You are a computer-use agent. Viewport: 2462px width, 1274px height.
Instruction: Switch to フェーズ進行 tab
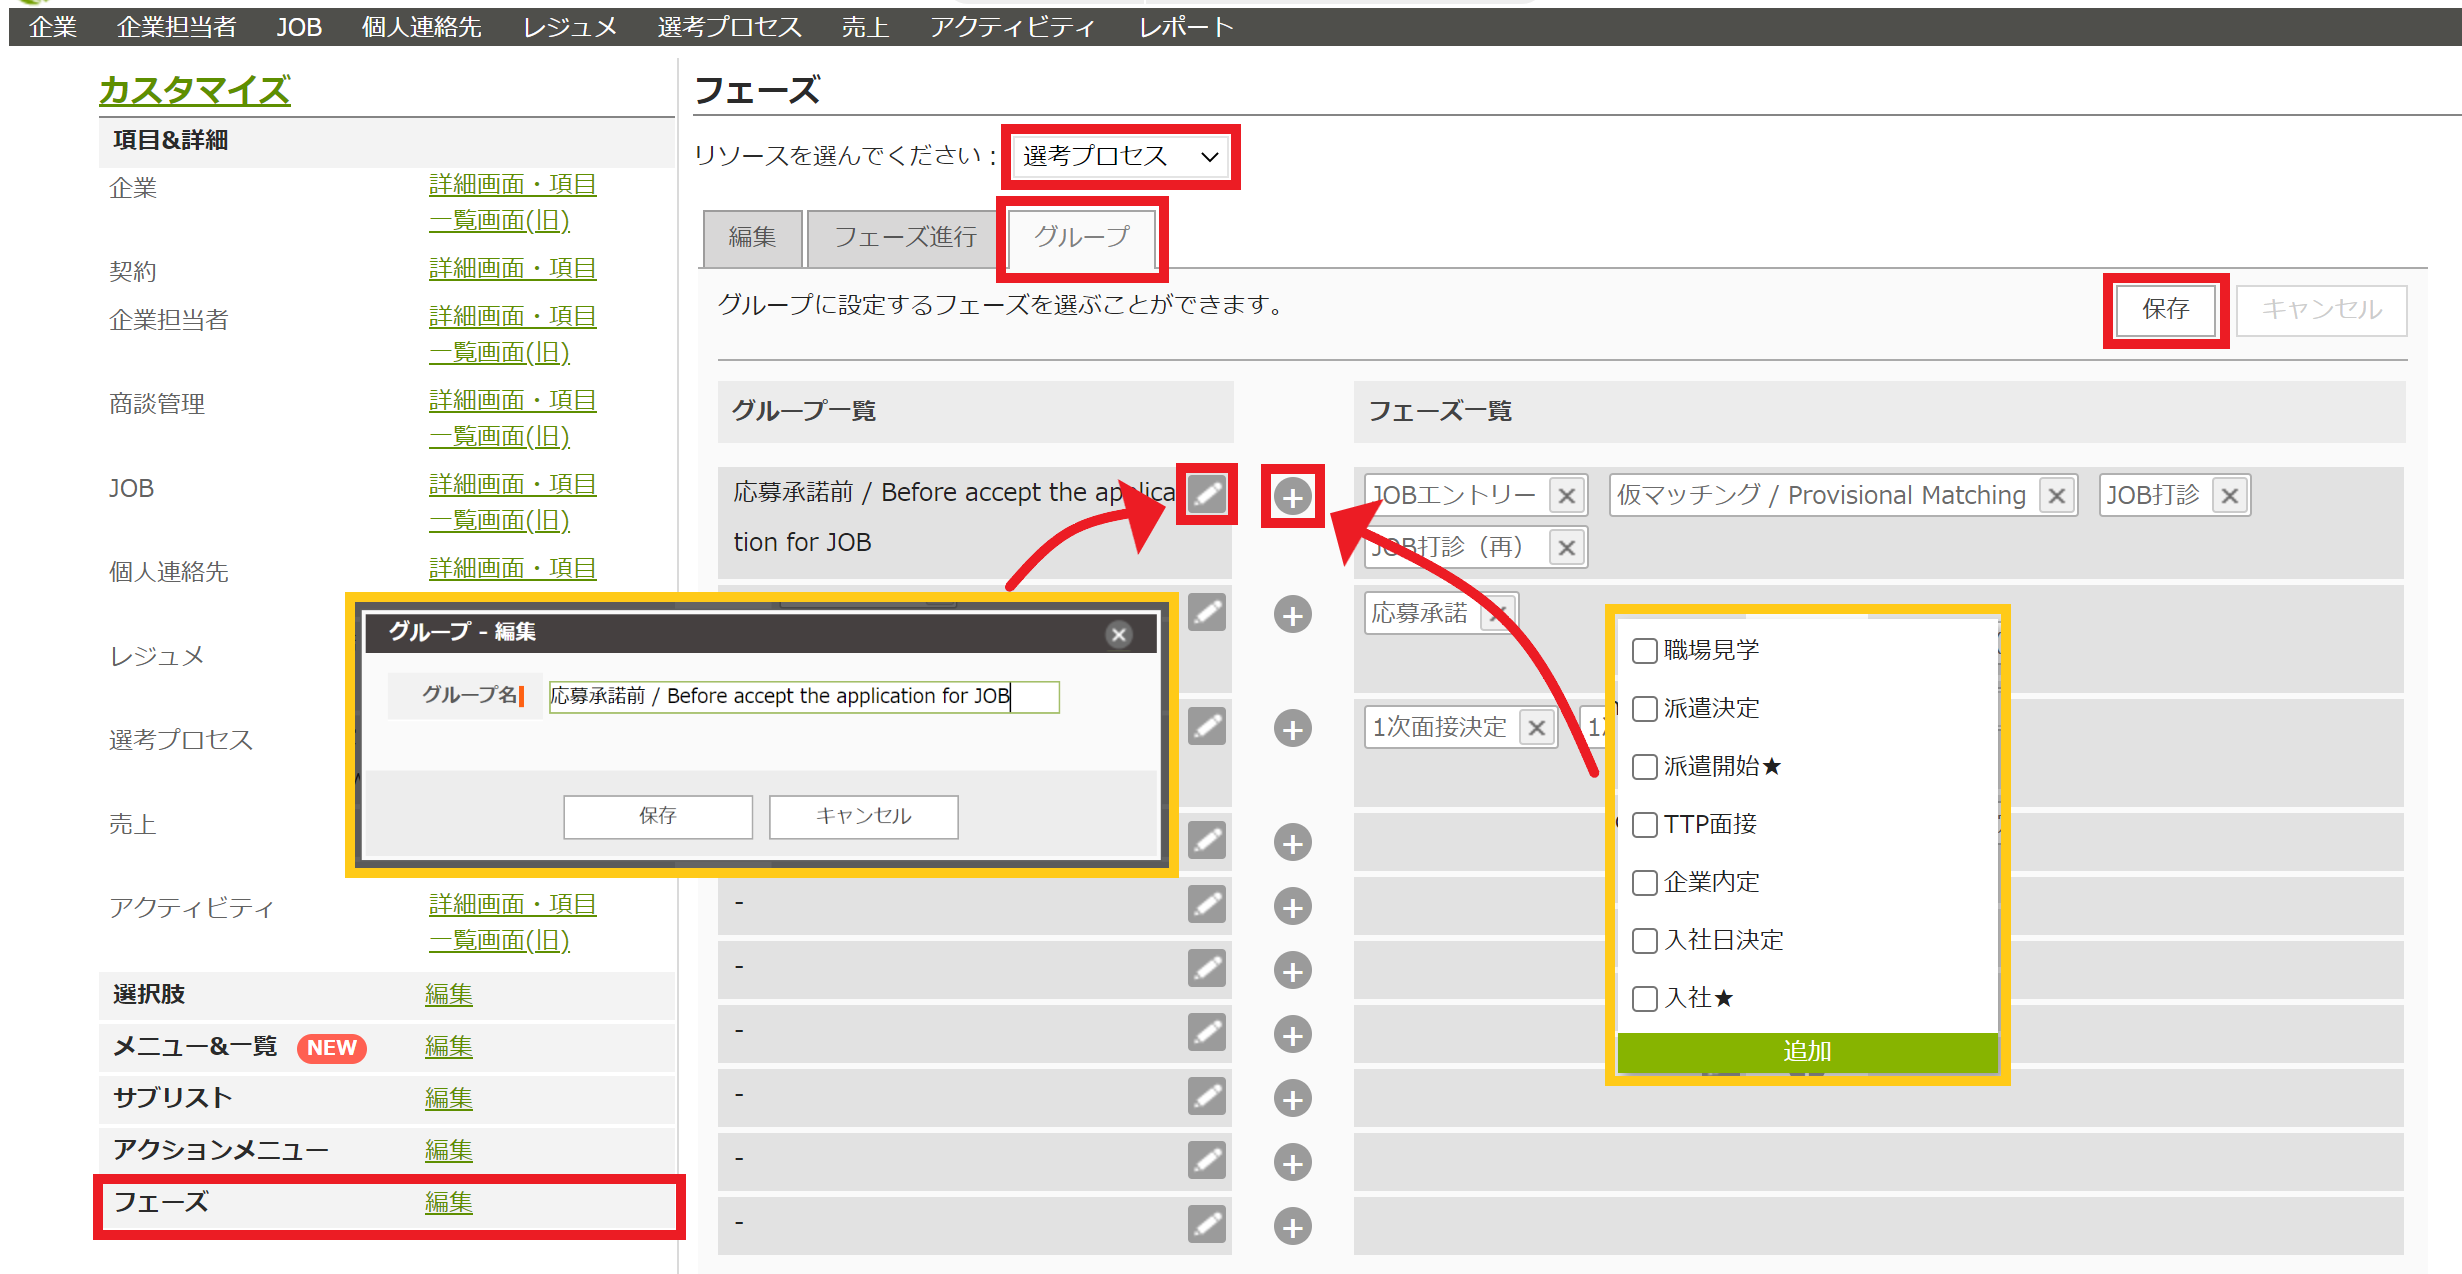tap(905, 237)
